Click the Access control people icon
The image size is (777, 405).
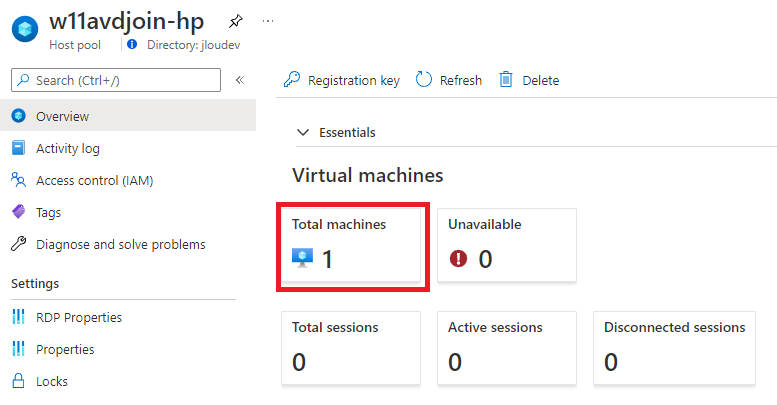[18, 180]
